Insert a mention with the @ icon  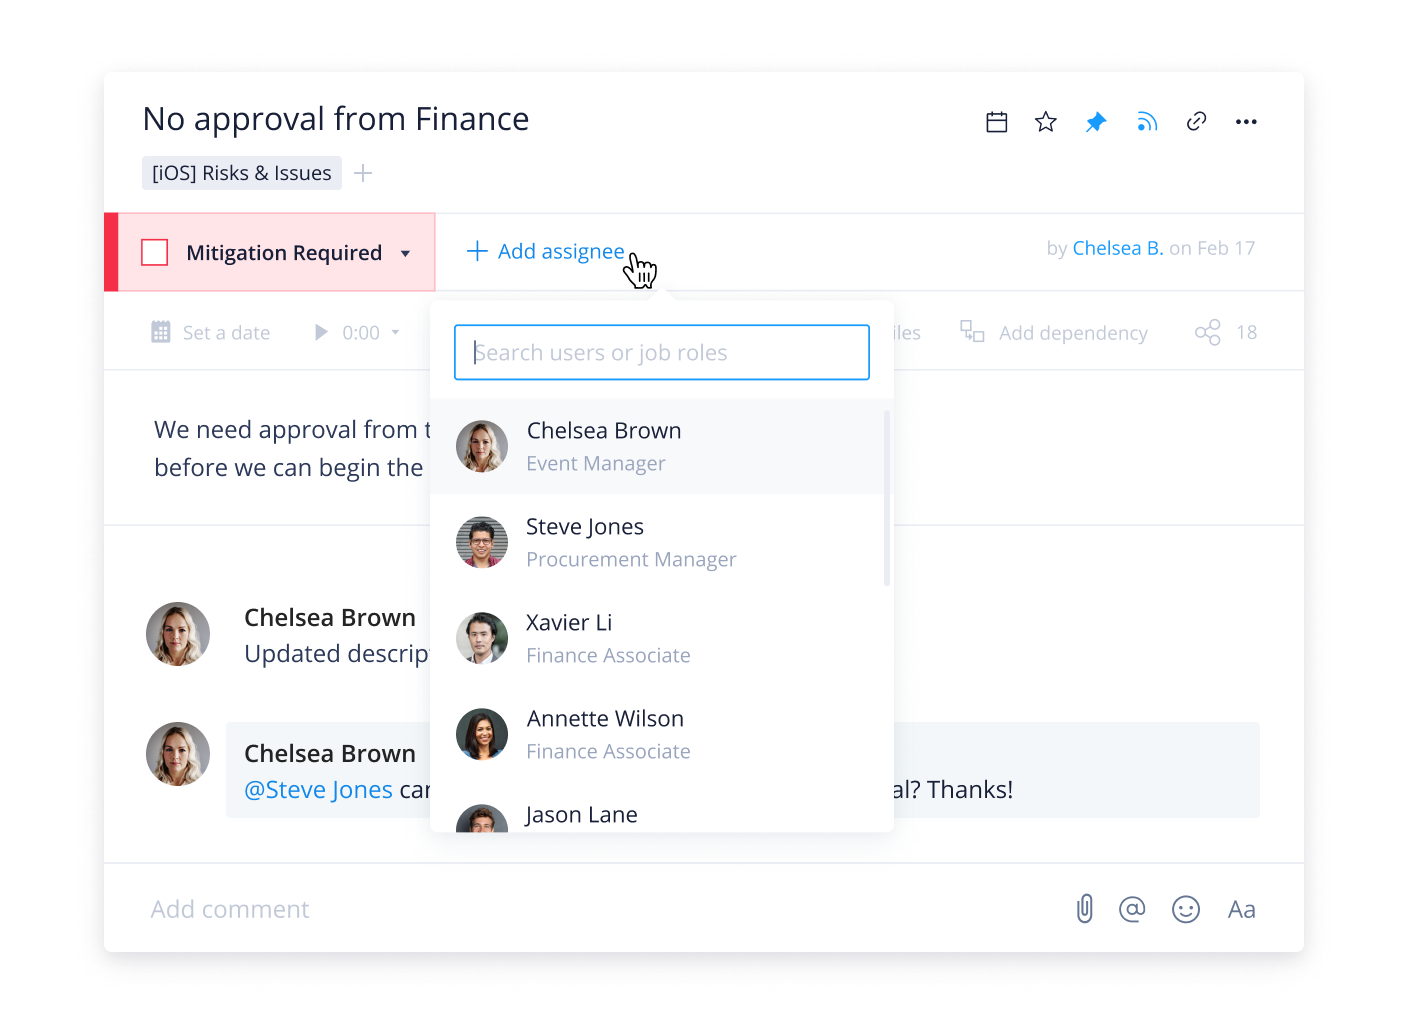(x=1132, y=909)
